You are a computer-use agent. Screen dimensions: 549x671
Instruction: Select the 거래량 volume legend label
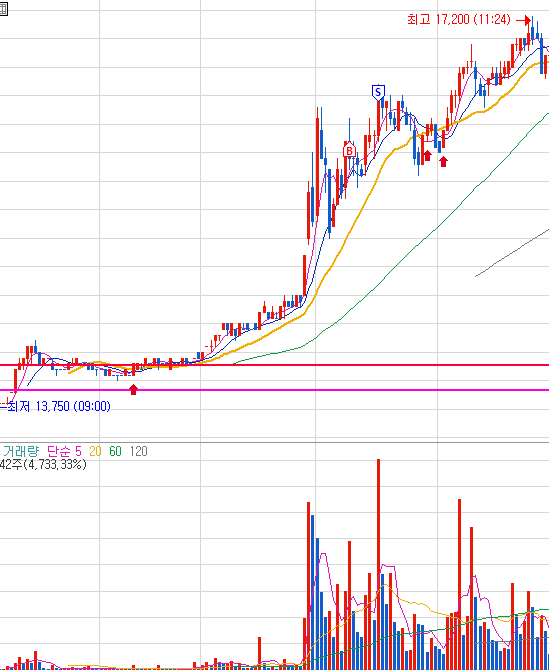click(x=21, y=451)
